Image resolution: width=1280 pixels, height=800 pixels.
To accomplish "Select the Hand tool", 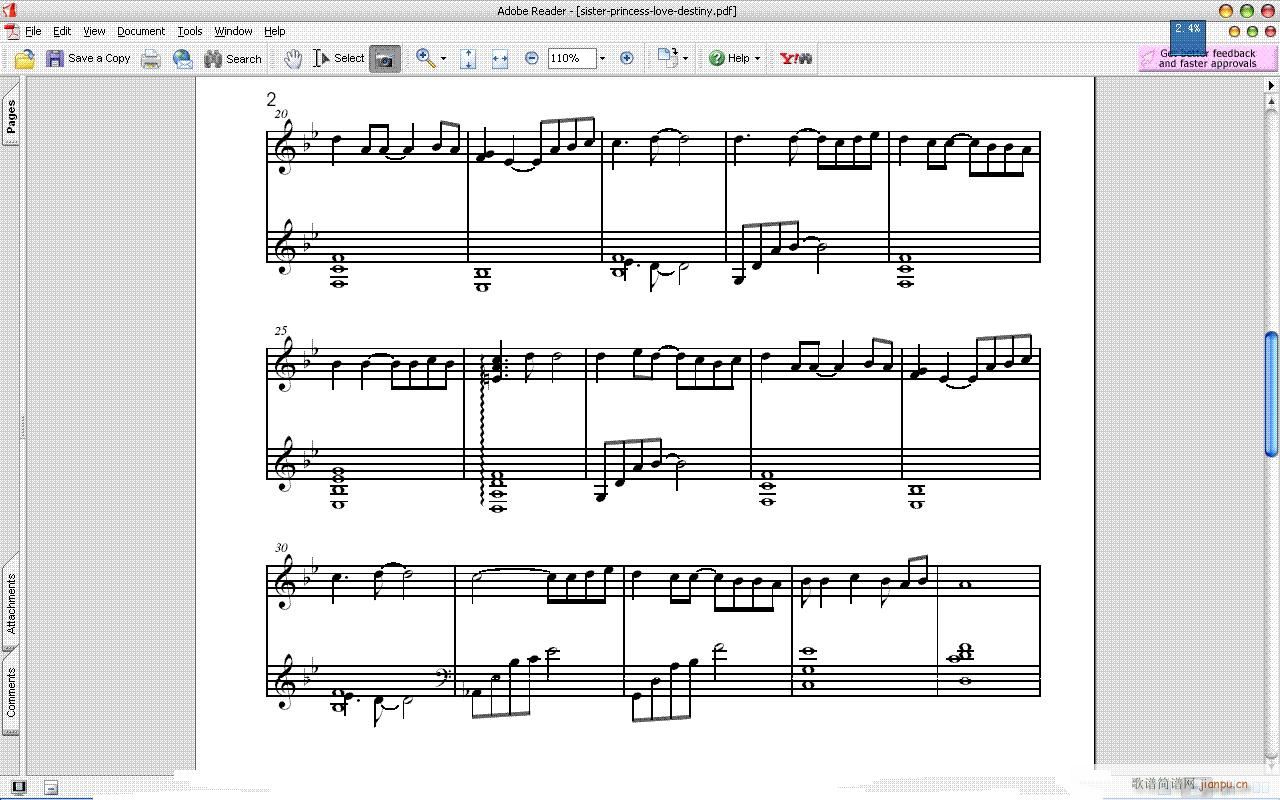I will 292,59.
